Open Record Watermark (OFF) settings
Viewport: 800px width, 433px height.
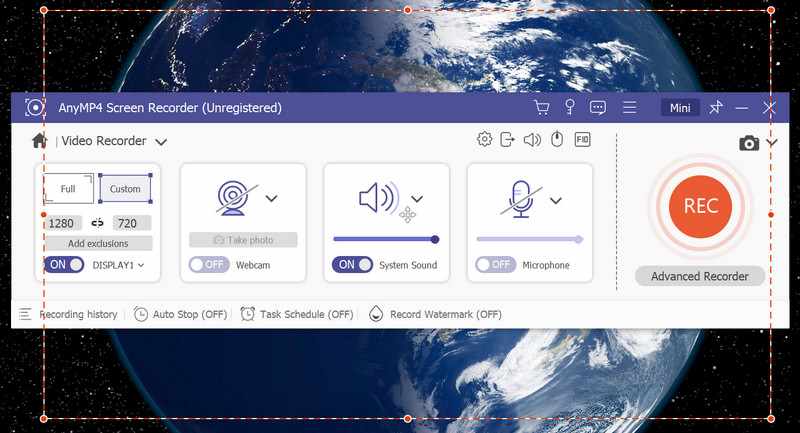click(445, 314)
